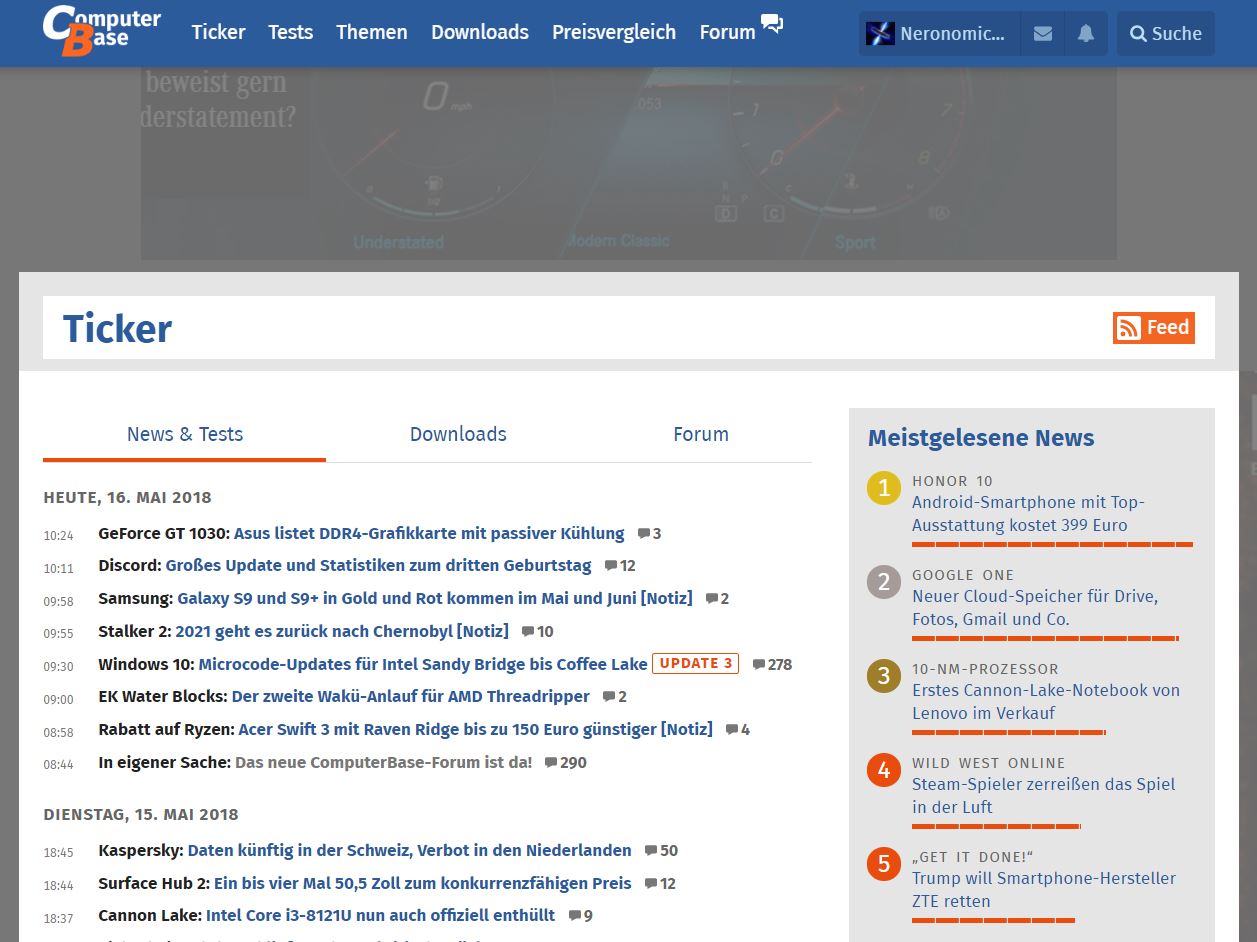
Task: Open Honor 10 Android-Smartphone most-read article
Action: [x=1028, y=514]
